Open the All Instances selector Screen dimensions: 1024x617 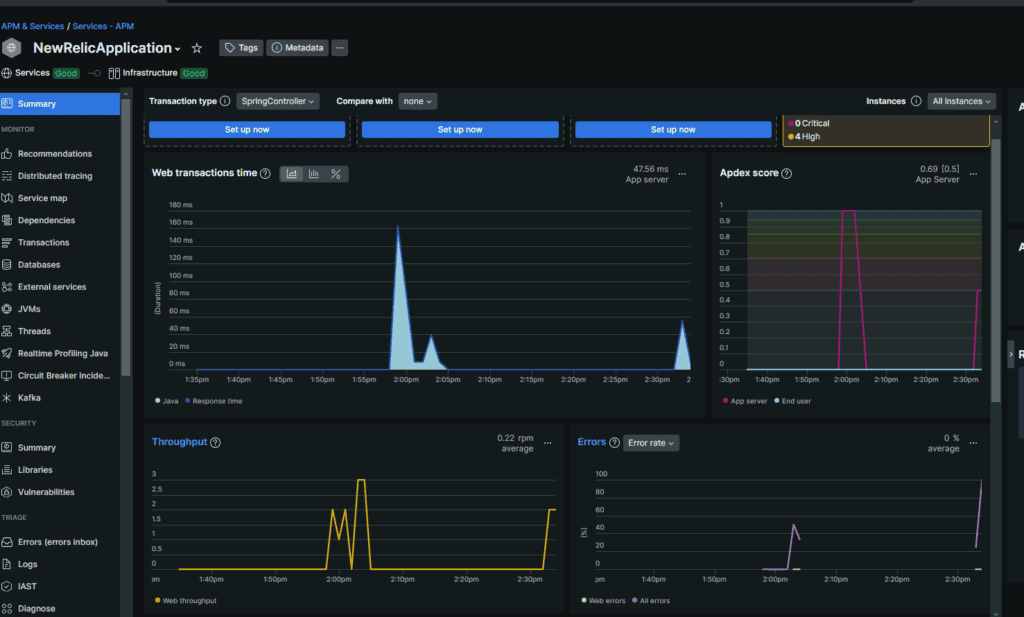(x=960, y=101)
